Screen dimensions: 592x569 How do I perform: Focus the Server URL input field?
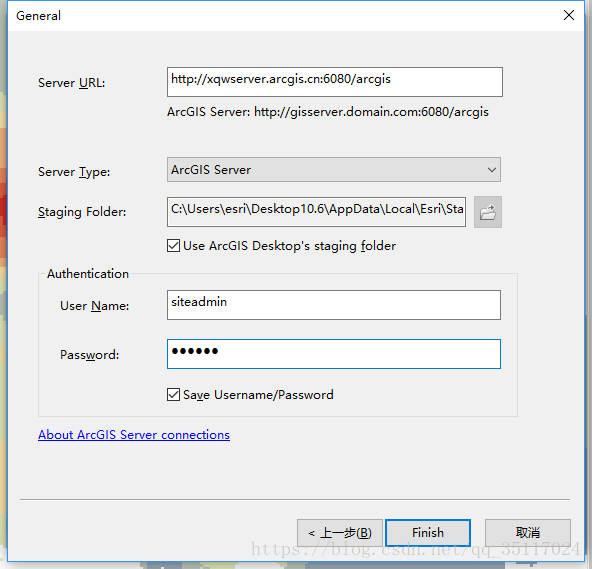(x=335, y=82)
